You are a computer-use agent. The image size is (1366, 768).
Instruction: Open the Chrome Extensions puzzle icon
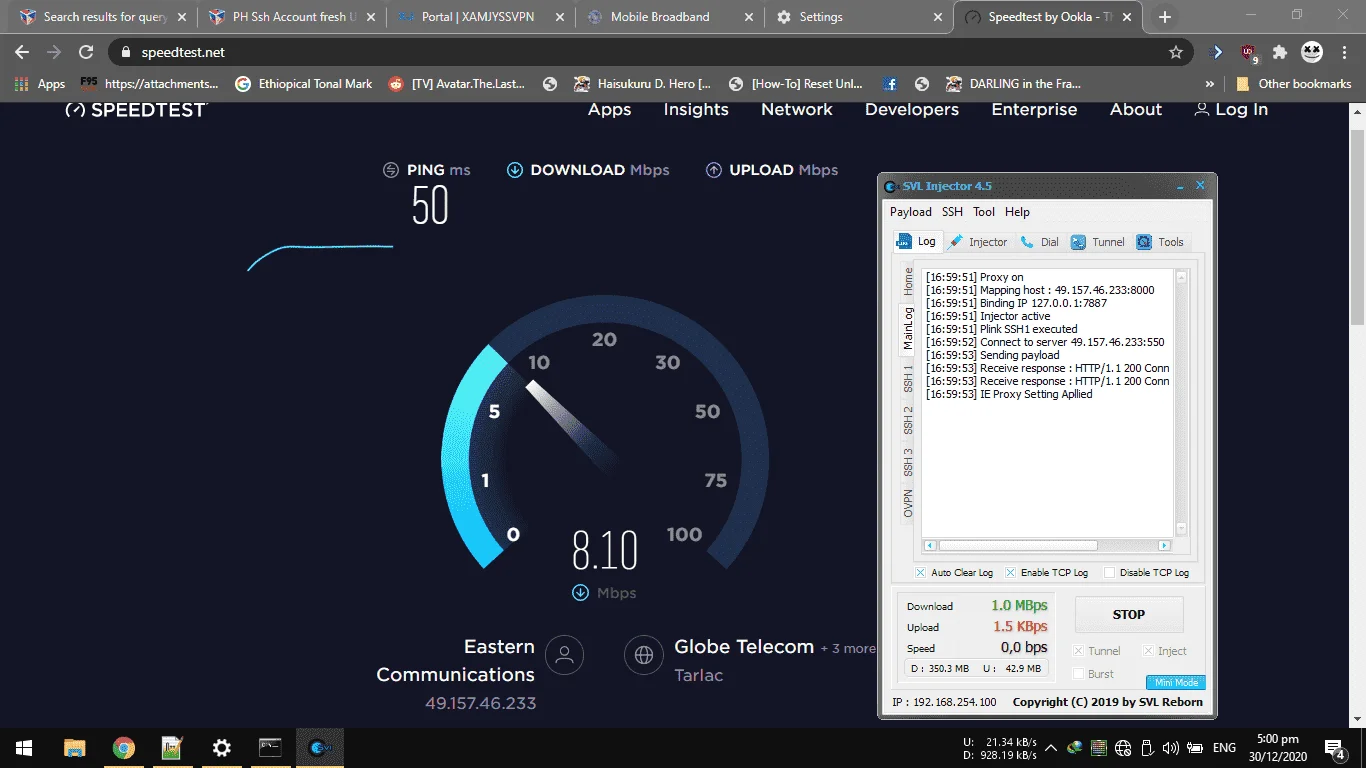(1279, 52)
